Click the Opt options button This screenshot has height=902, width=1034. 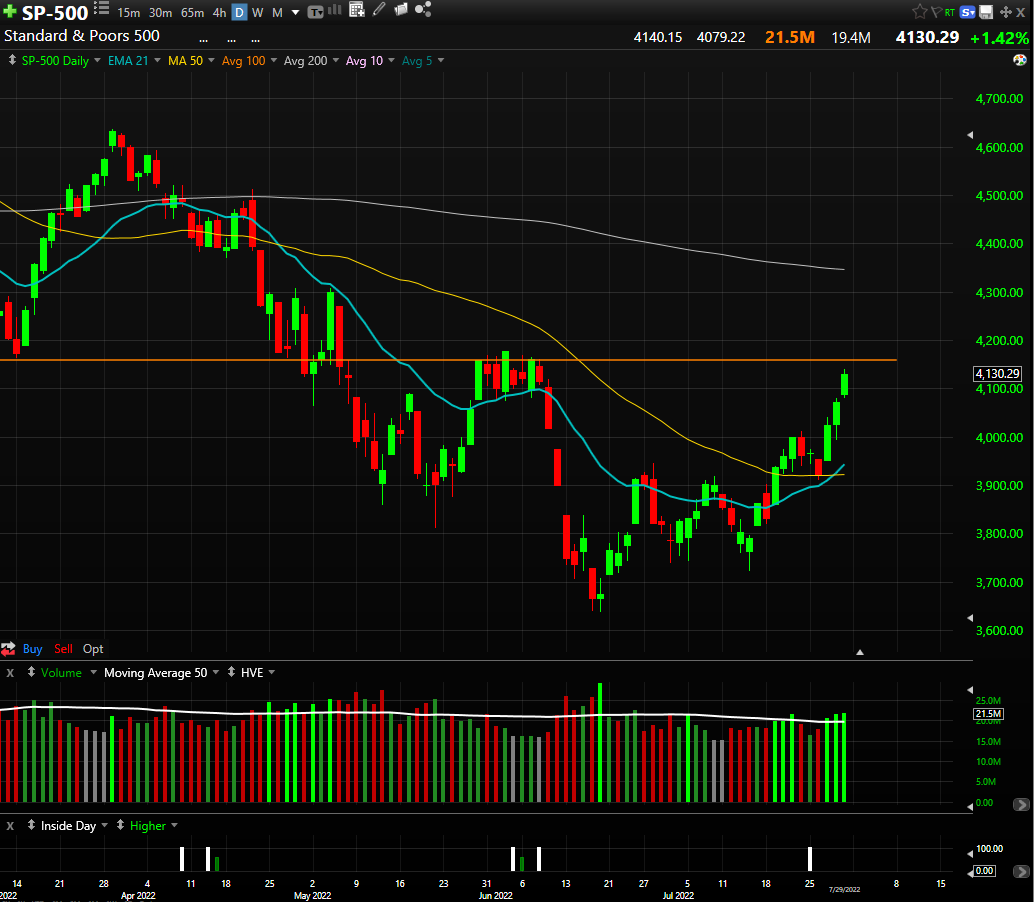[x=93, y=649]
